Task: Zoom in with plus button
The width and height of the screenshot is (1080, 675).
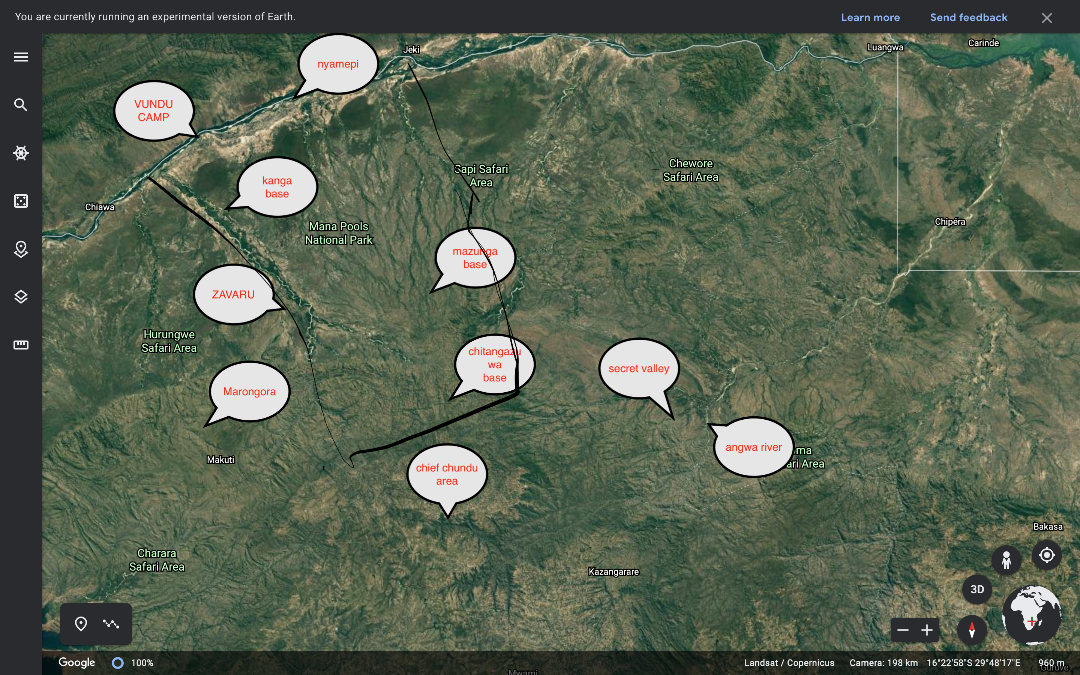Action: pos(927,630)
